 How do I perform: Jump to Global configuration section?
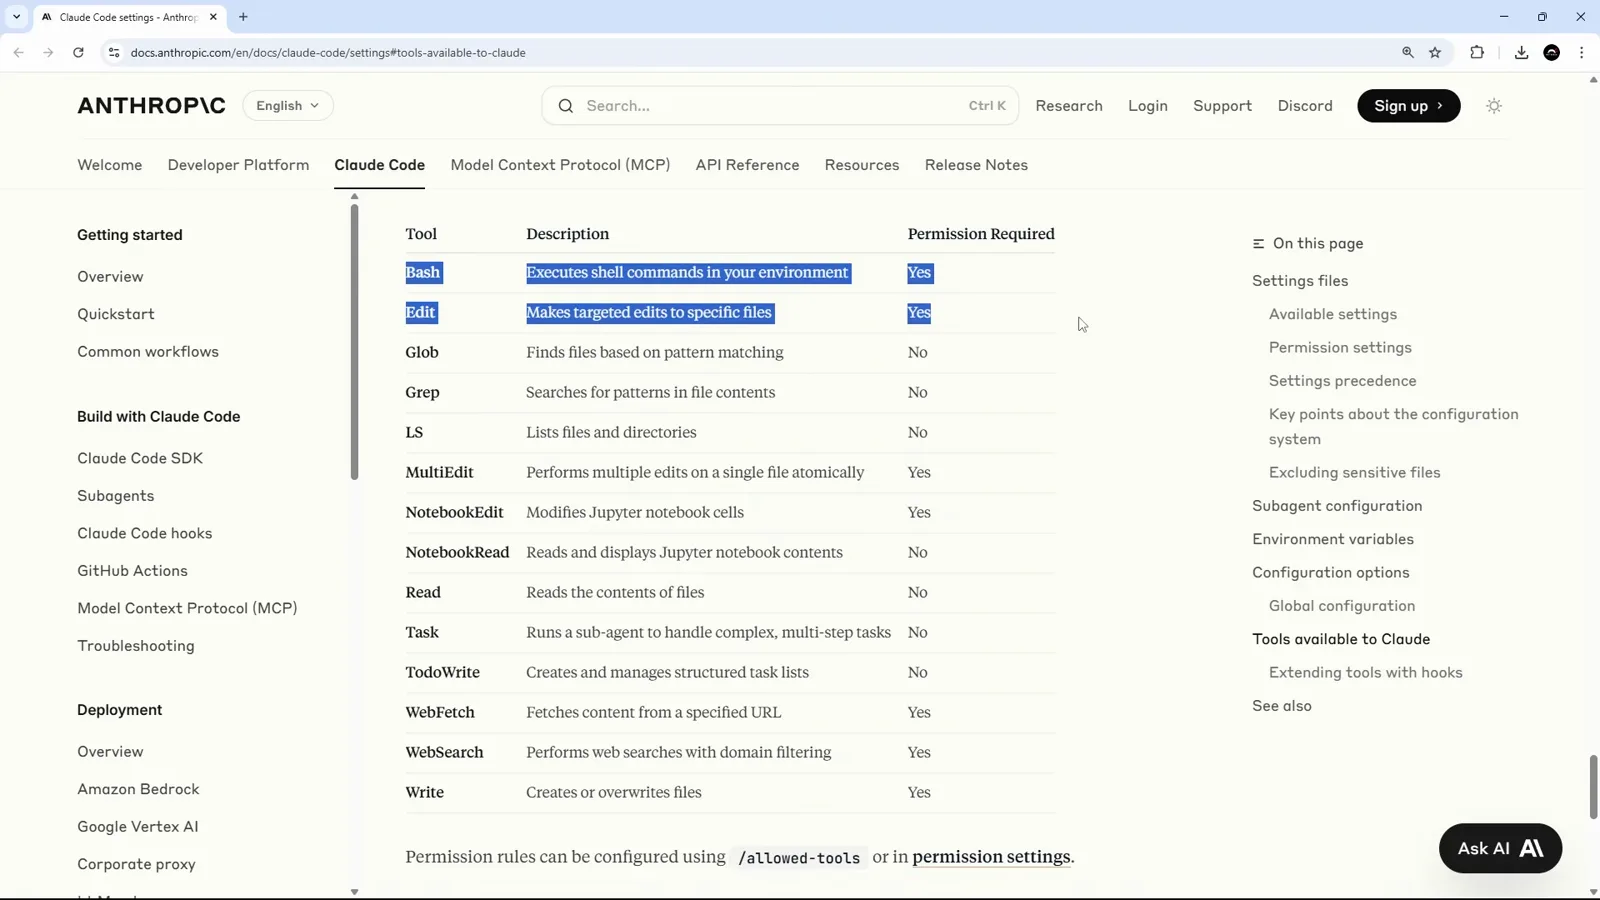[1342, 606]
